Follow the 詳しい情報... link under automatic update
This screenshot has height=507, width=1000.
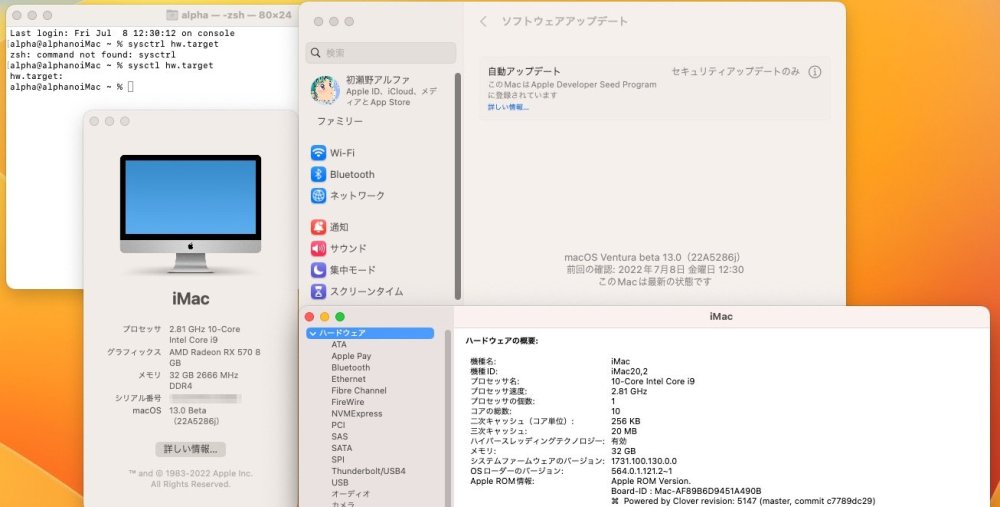click(508, 107)
